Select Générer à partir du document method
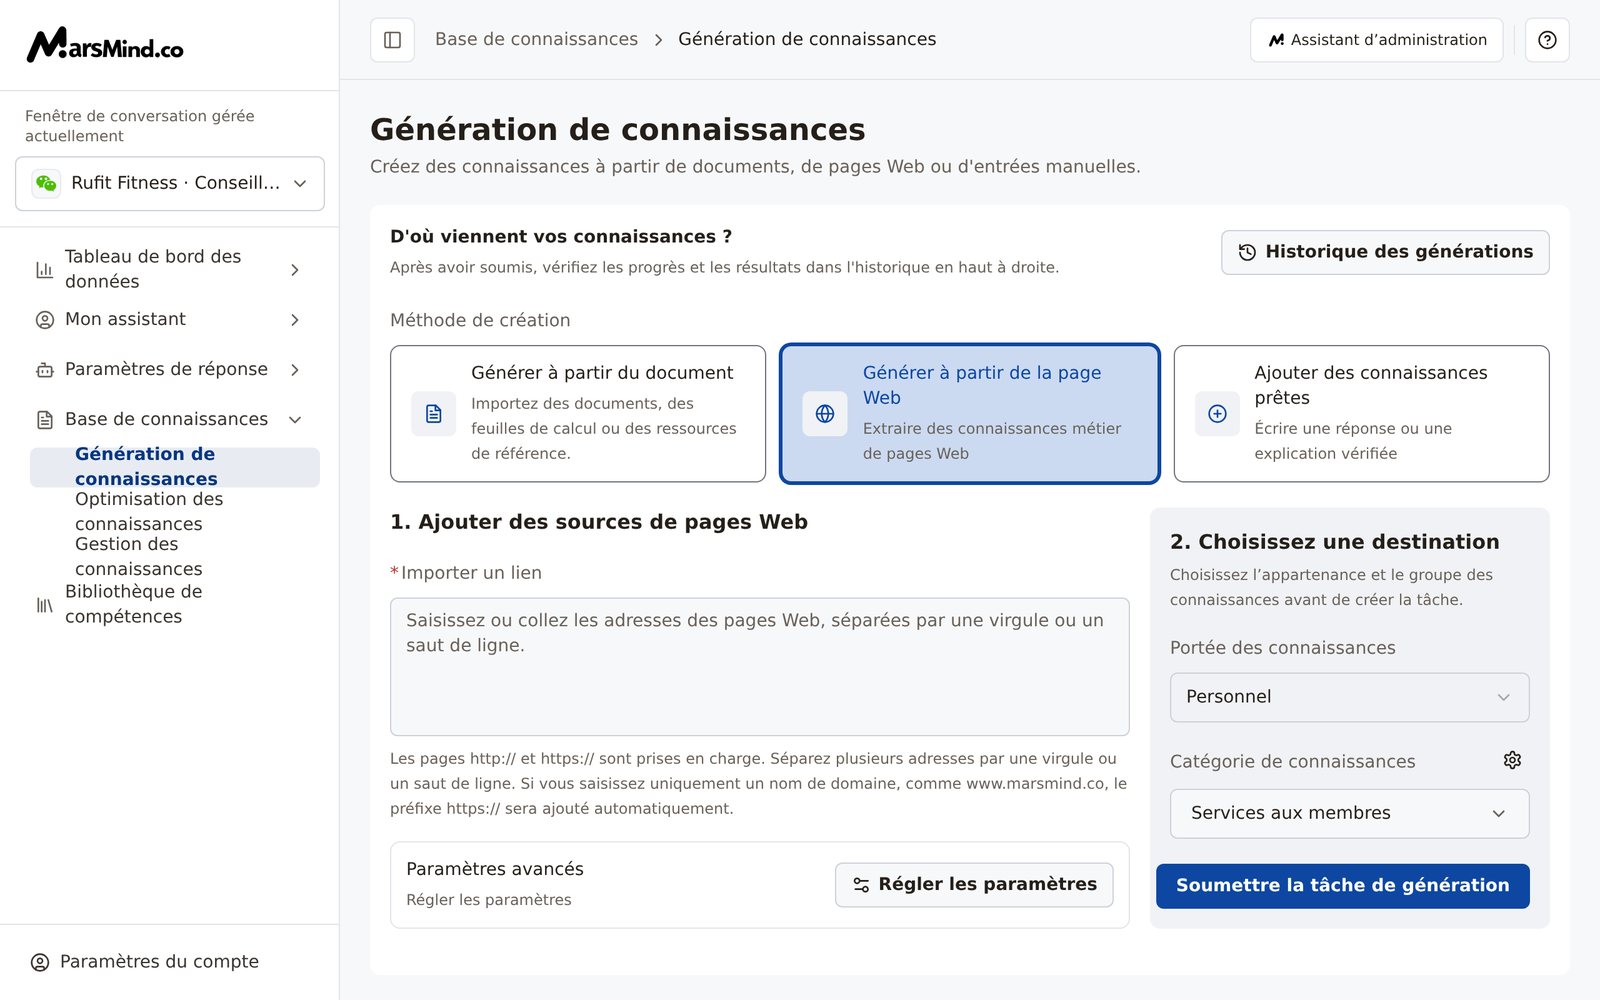The height and width of the screenshot is (1000, 1600). (x=578, y=414)
